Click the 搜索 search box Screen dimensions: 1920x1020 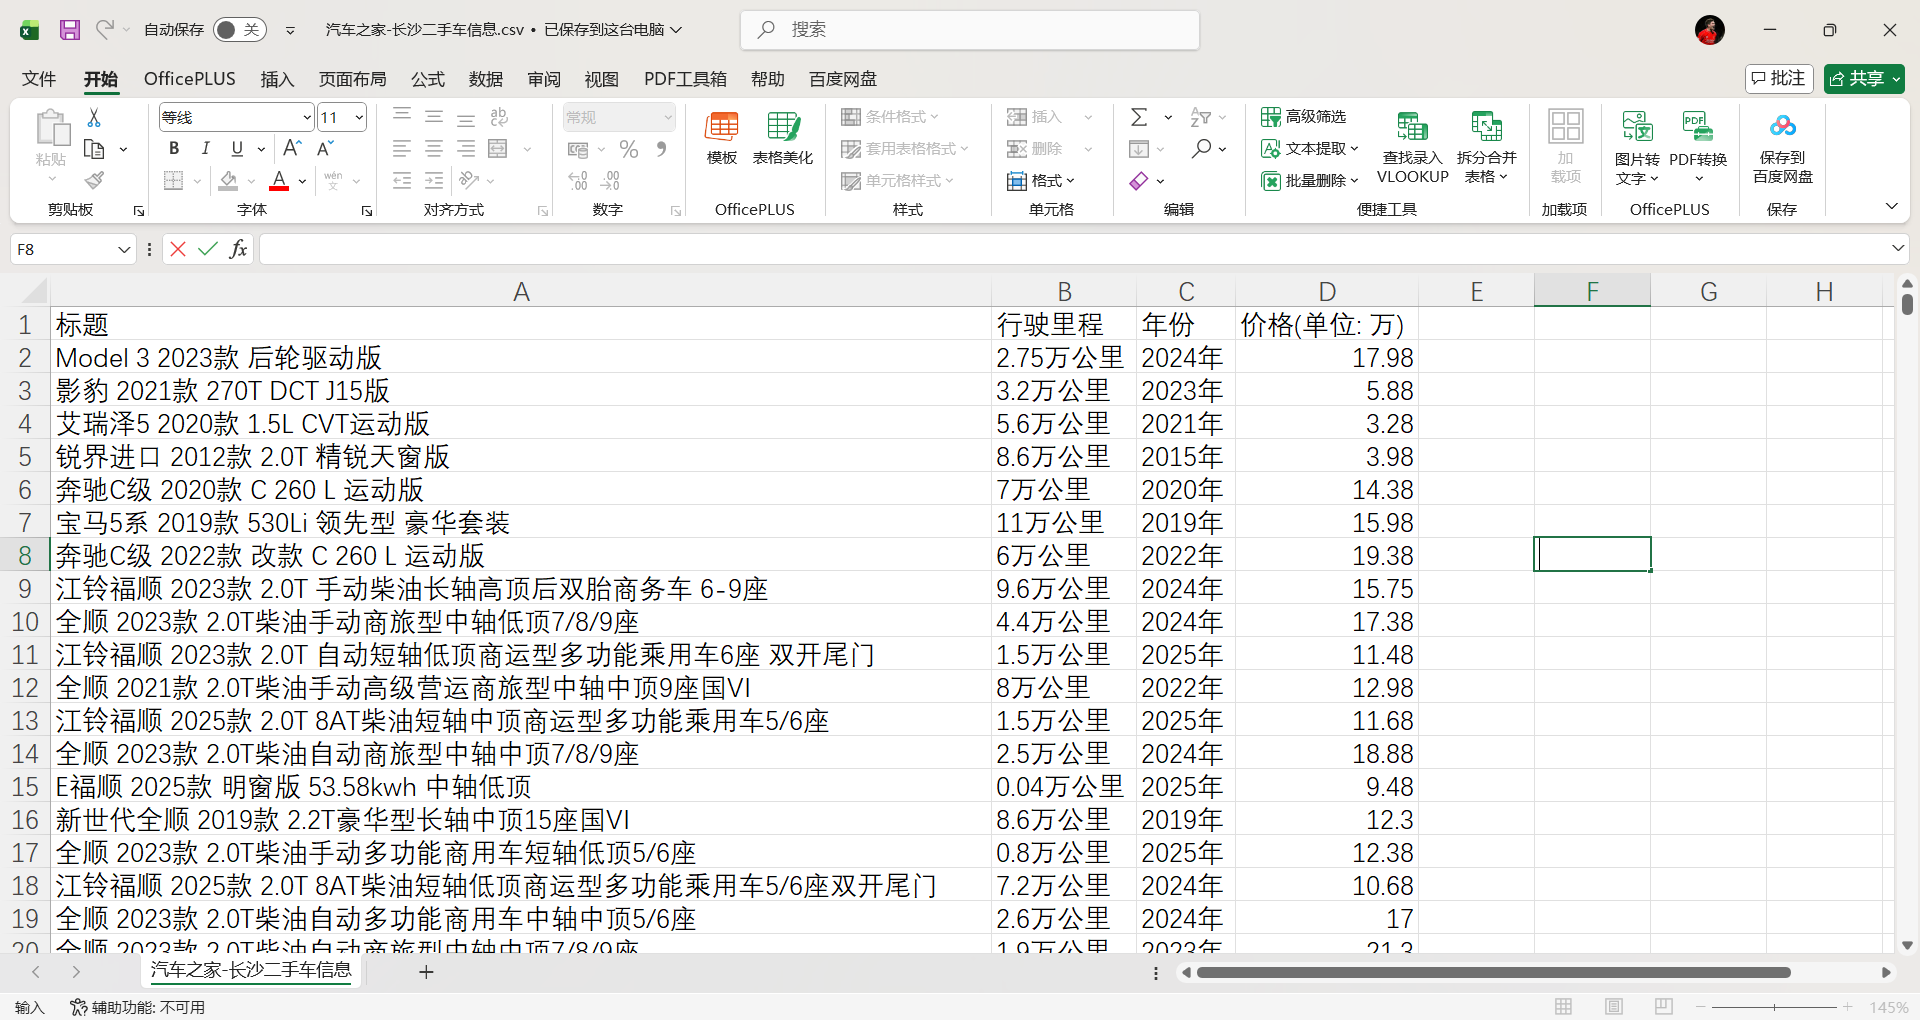[970, 30]
